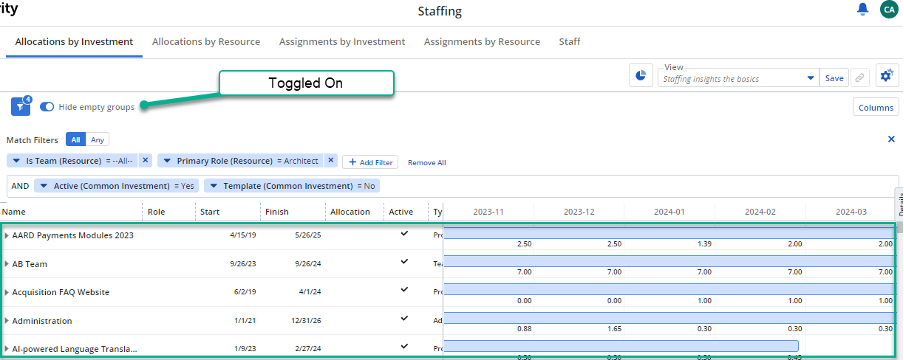
Task: Click the Role column header
Action: [x=156, y=212]
